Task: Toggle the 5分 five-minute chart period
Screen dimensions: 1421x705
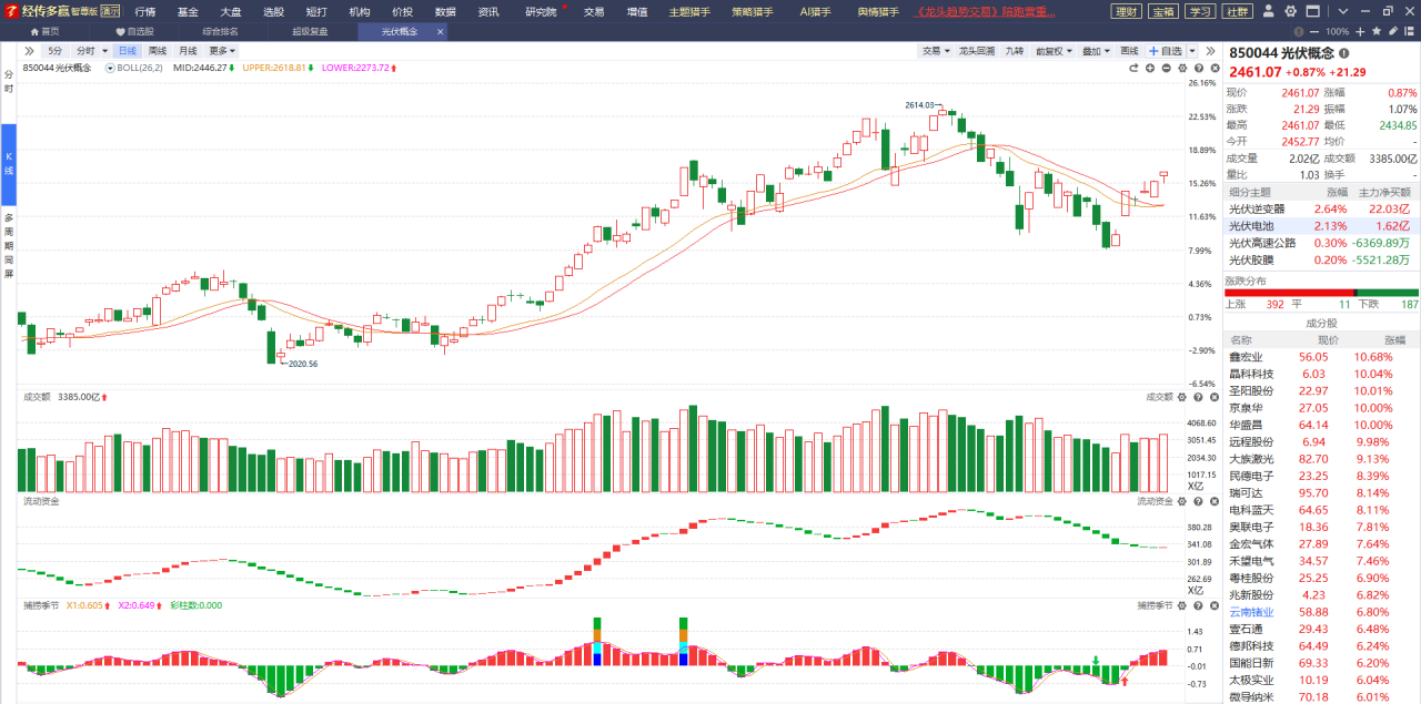Action: pyautogui.click(x=54, y=51)
